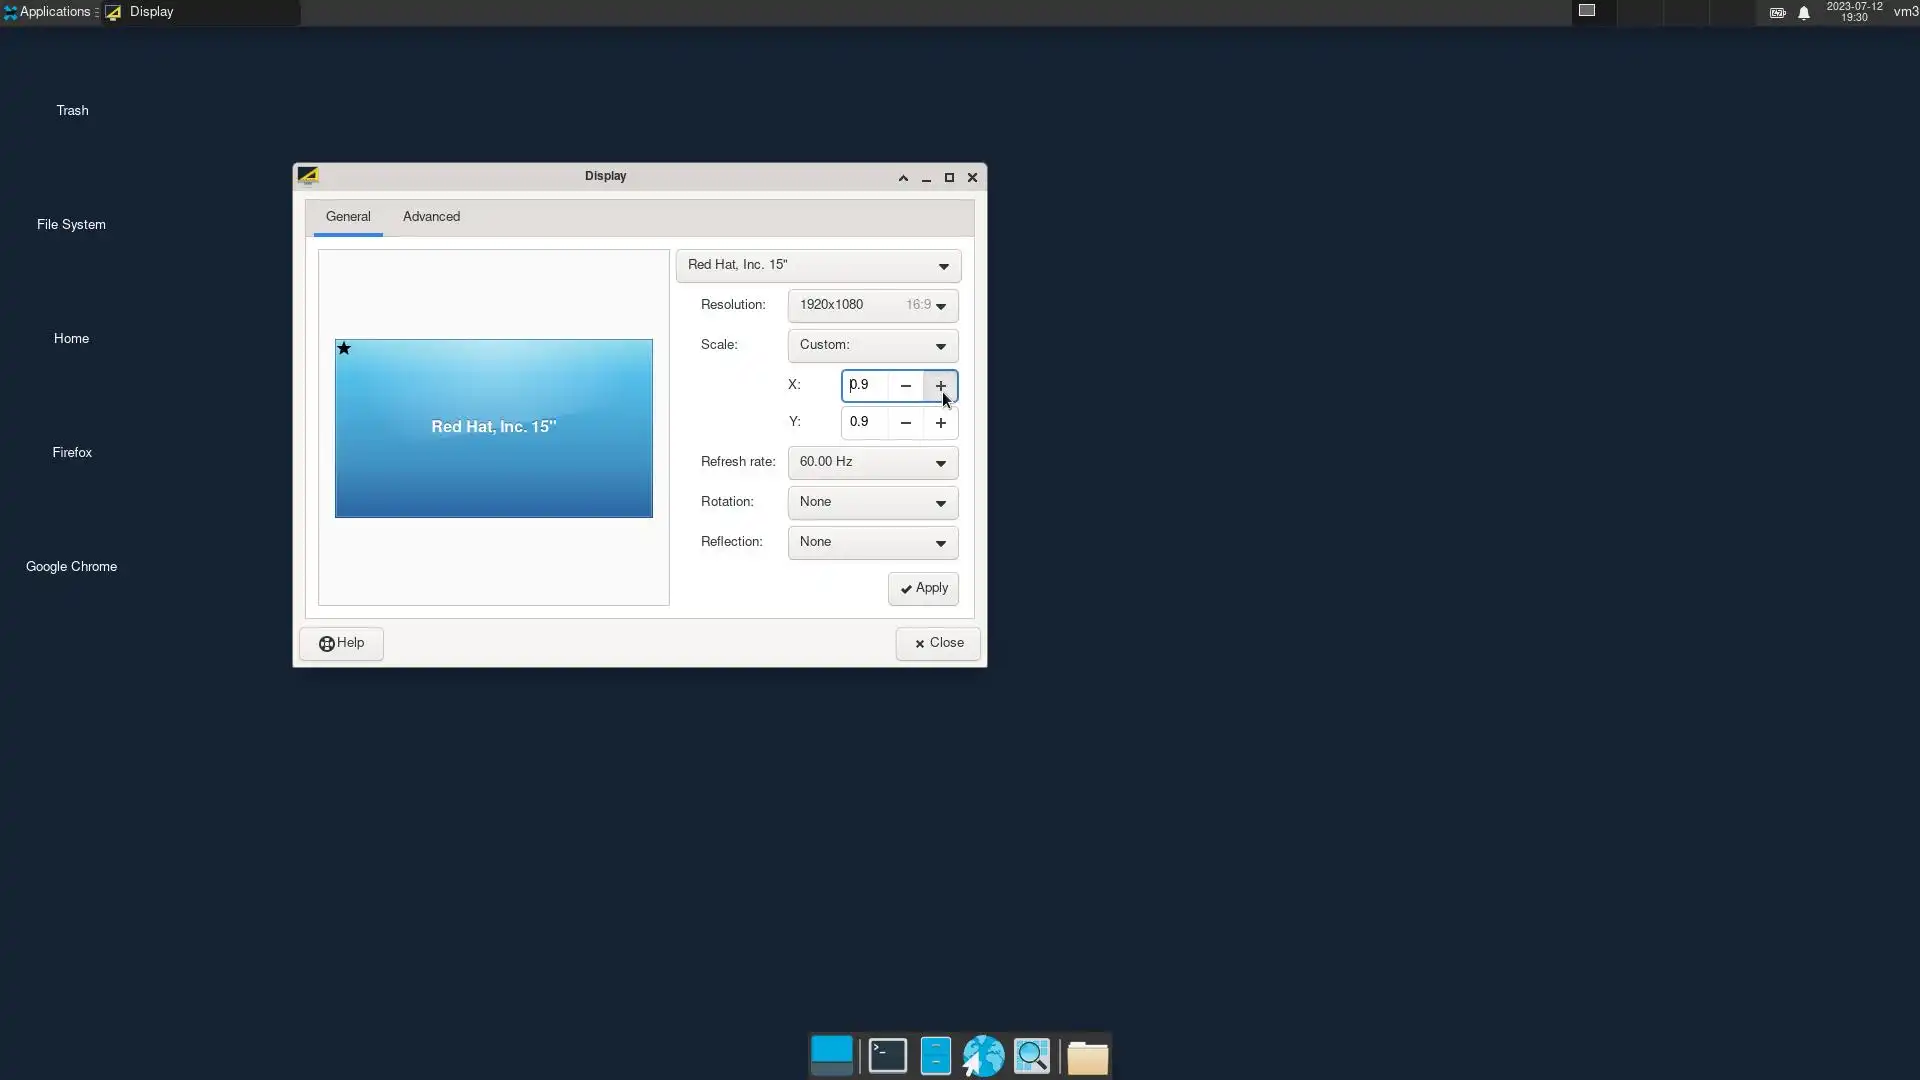Image resolution: width=1920 pixels, height=1080 pixels.
Task: Increase the Y scale value
Action: coord(940,423)
